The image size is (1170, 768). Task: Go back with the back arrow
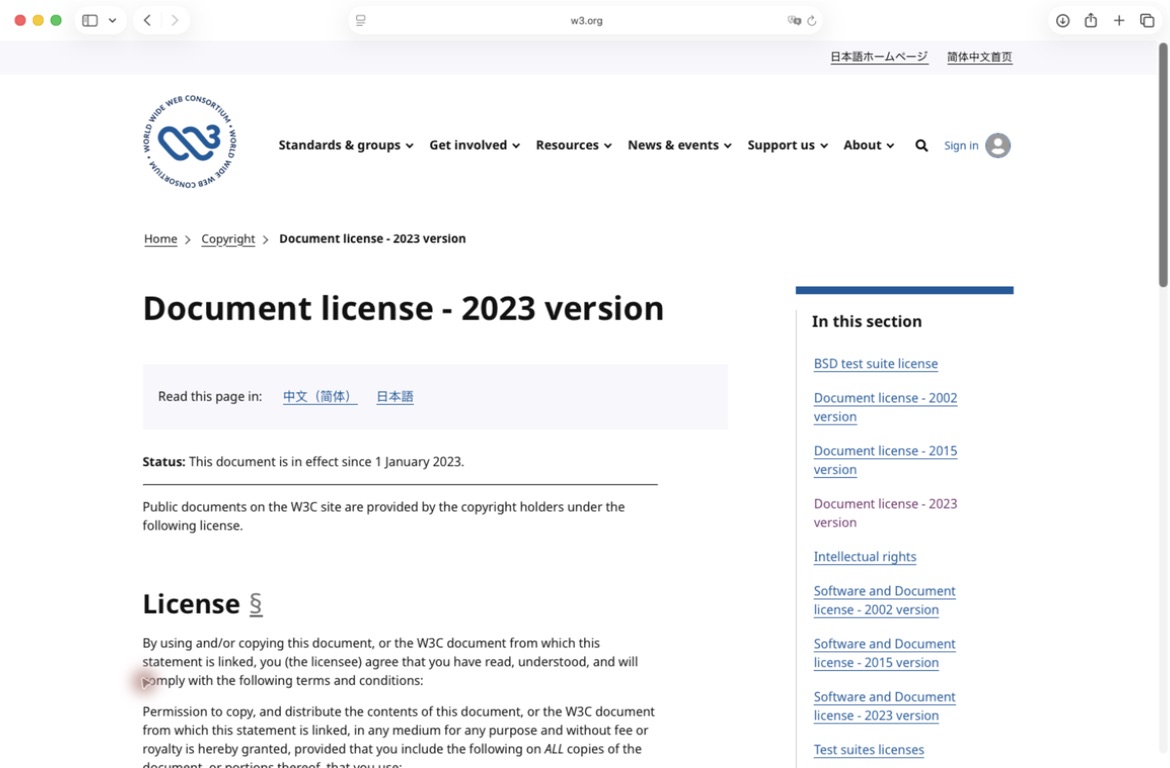(x=147, y=20)
